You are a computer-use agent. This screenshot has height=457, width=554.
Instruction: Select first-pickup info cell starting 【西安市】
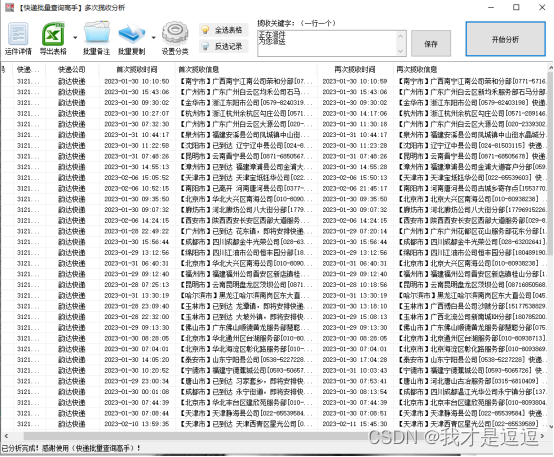coord(246,221)
